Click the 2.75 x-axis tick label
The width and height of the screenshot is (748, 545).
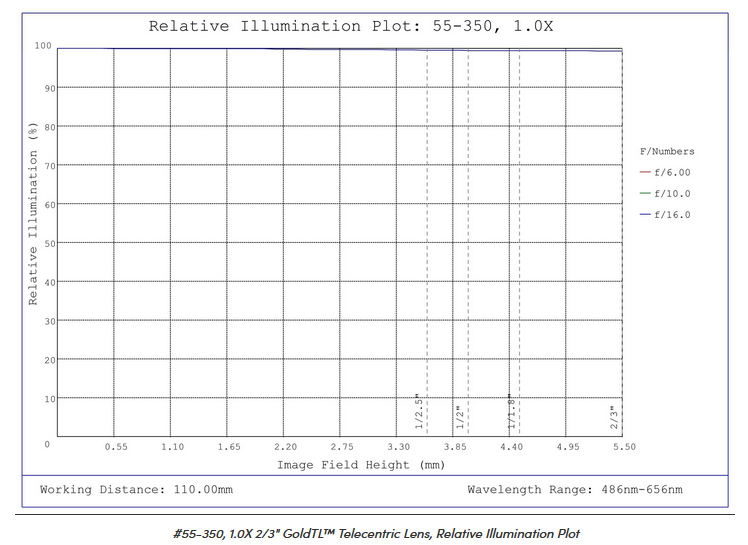[x=341, y=447]
